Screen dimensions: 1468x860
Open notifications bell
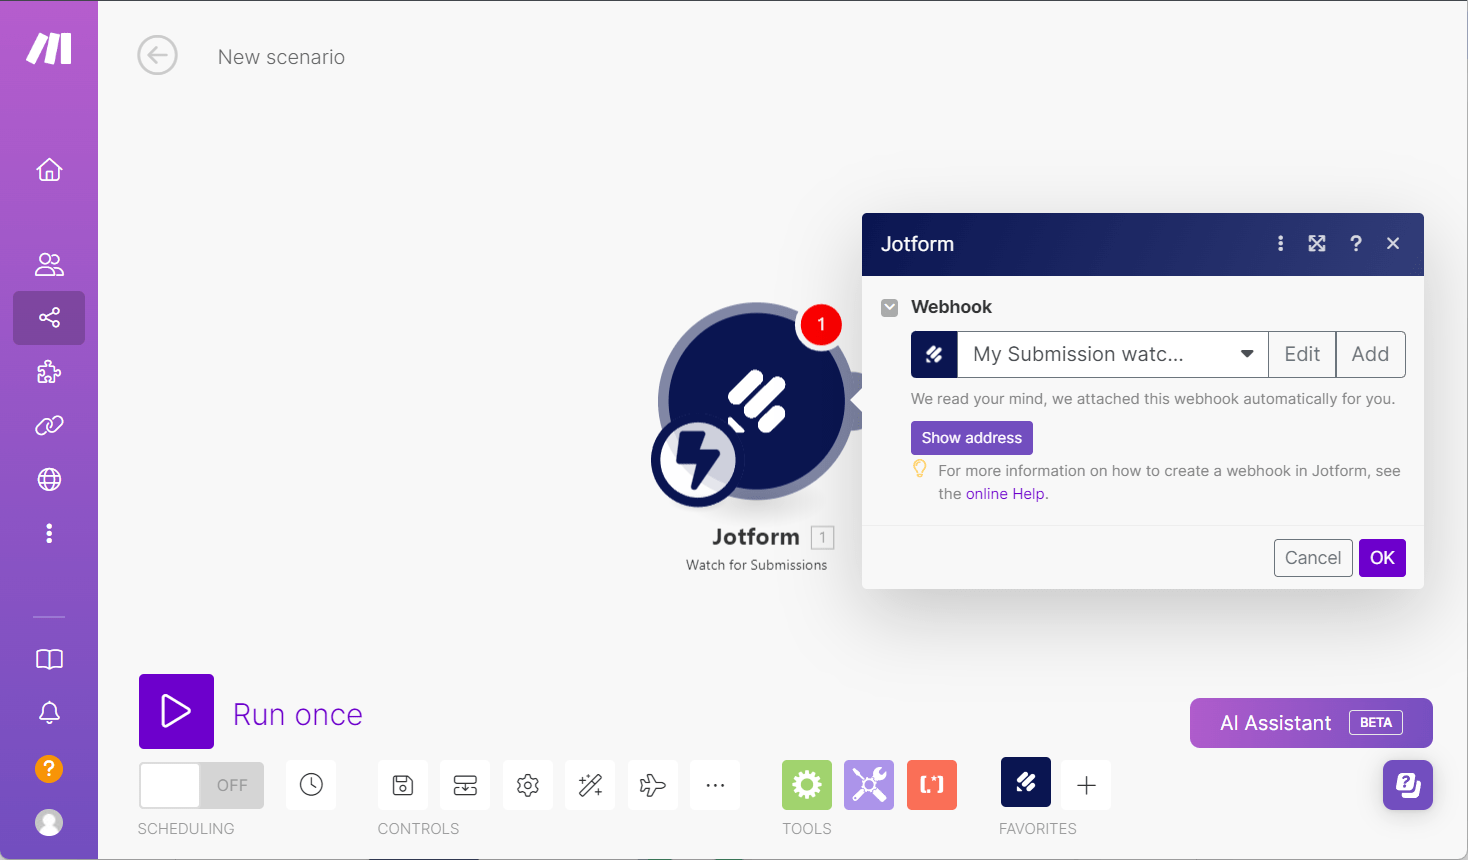coord(49,712)
